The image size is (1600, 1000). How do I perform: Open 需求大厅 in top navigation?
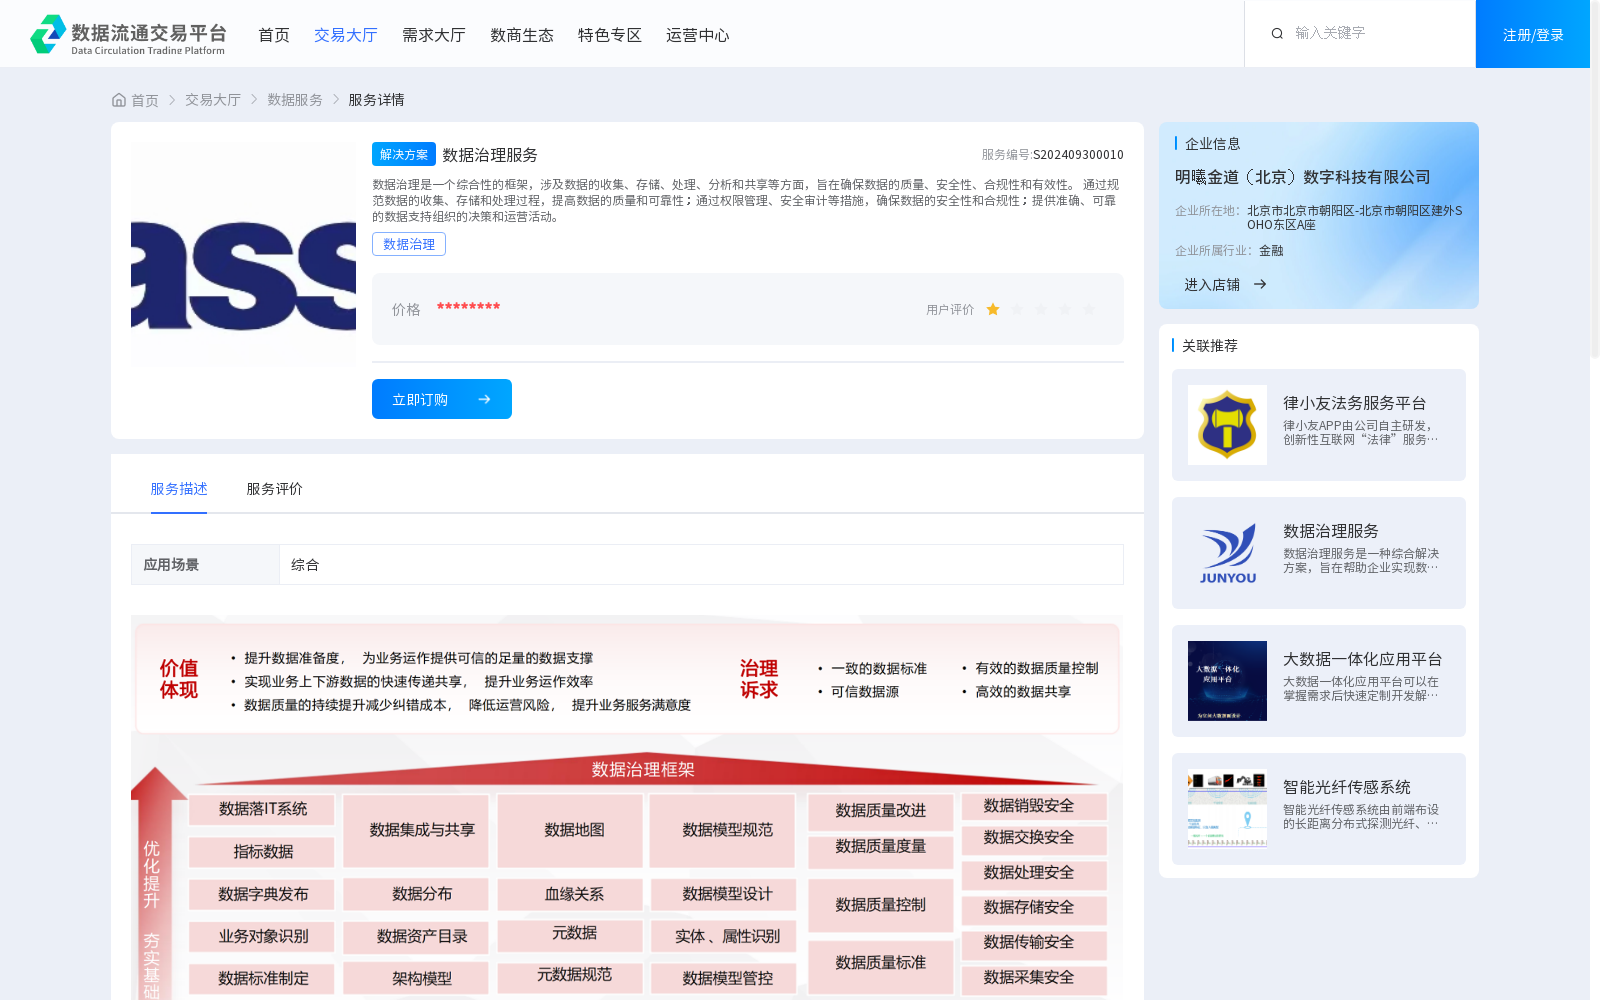tap(434, 35)
